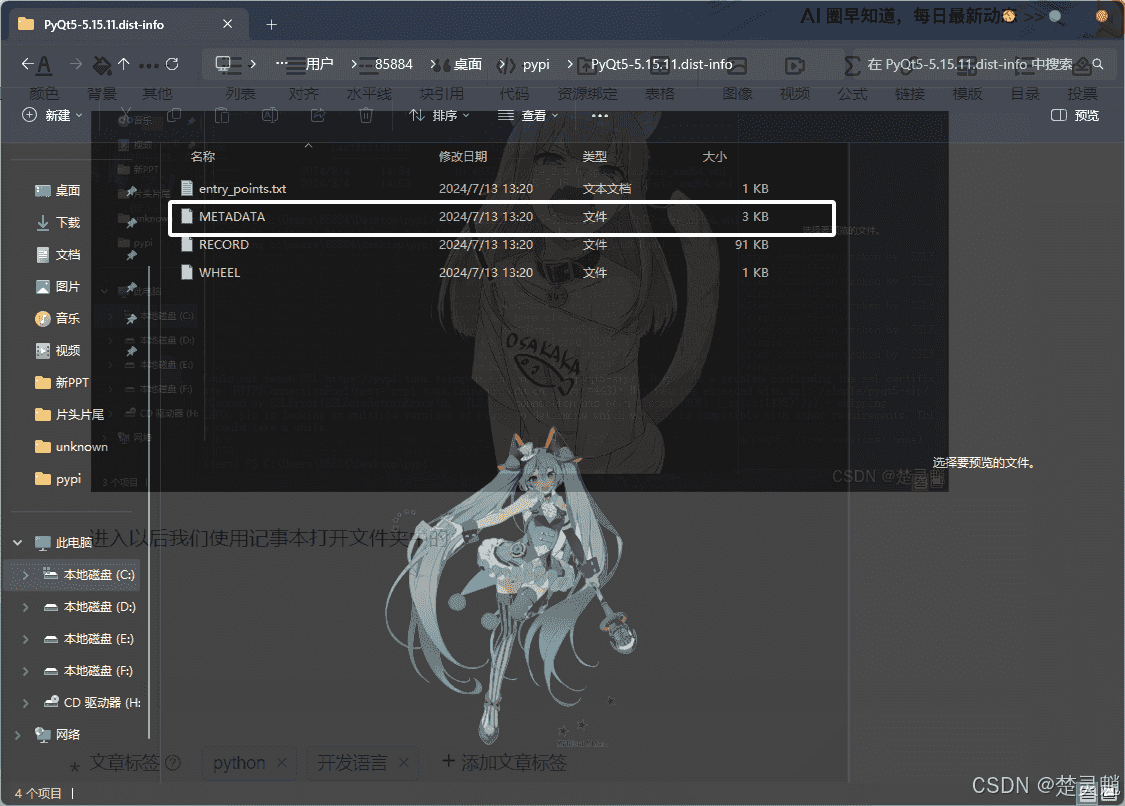Share the file via the share icon
The height and width of the screenshot is (806, 1125).
(x=318, y=116)
